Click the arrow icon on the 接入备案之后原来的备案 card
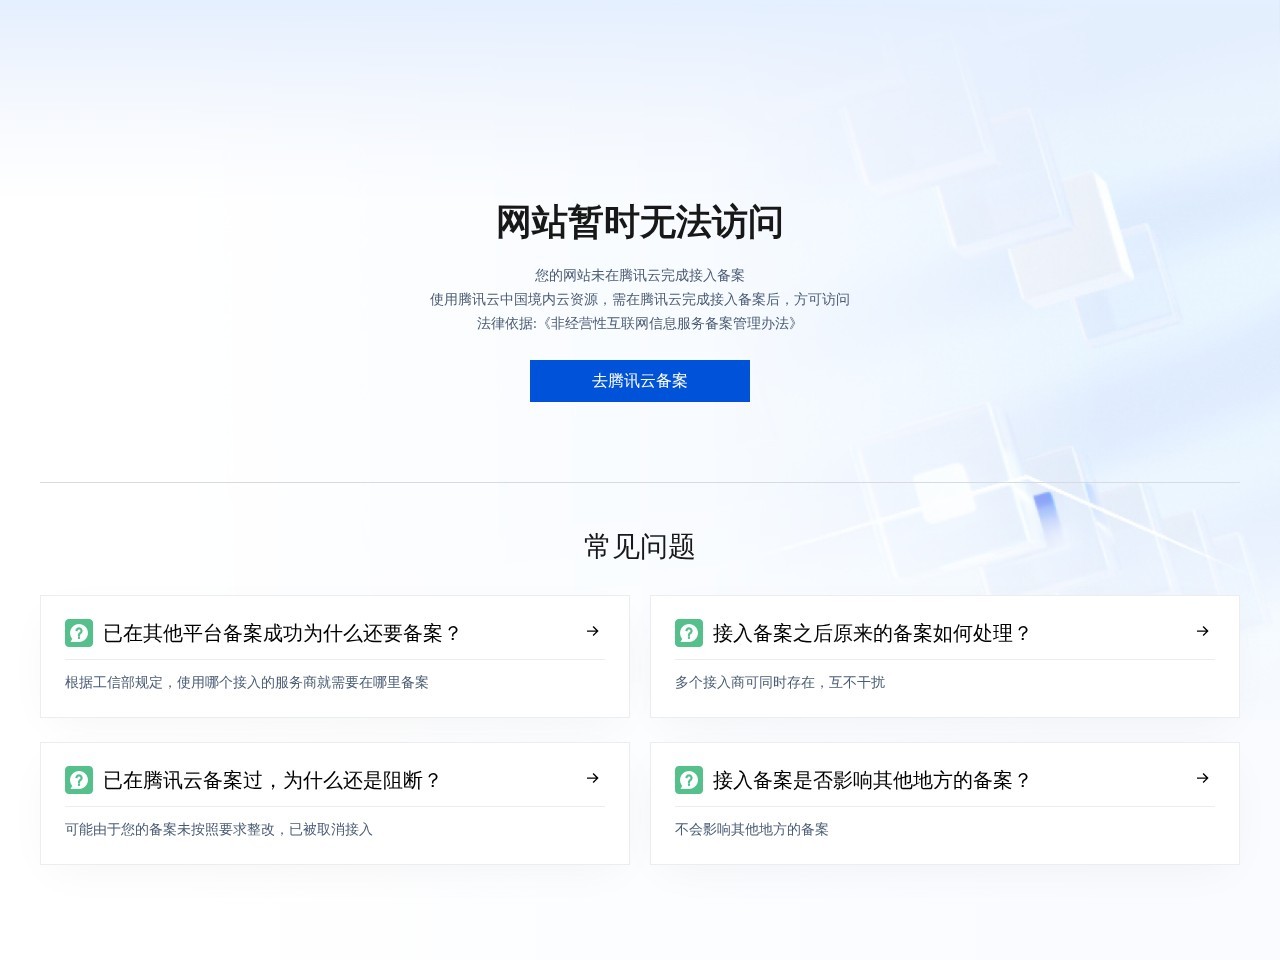The width and height of the screenshot is (1280, 960). pos(1203,632)
